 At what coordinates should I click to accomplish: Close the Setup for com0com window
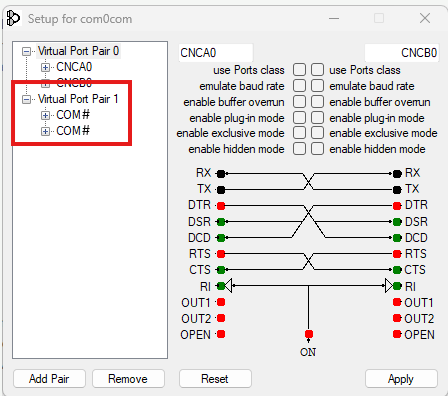[x=425, y=18]
